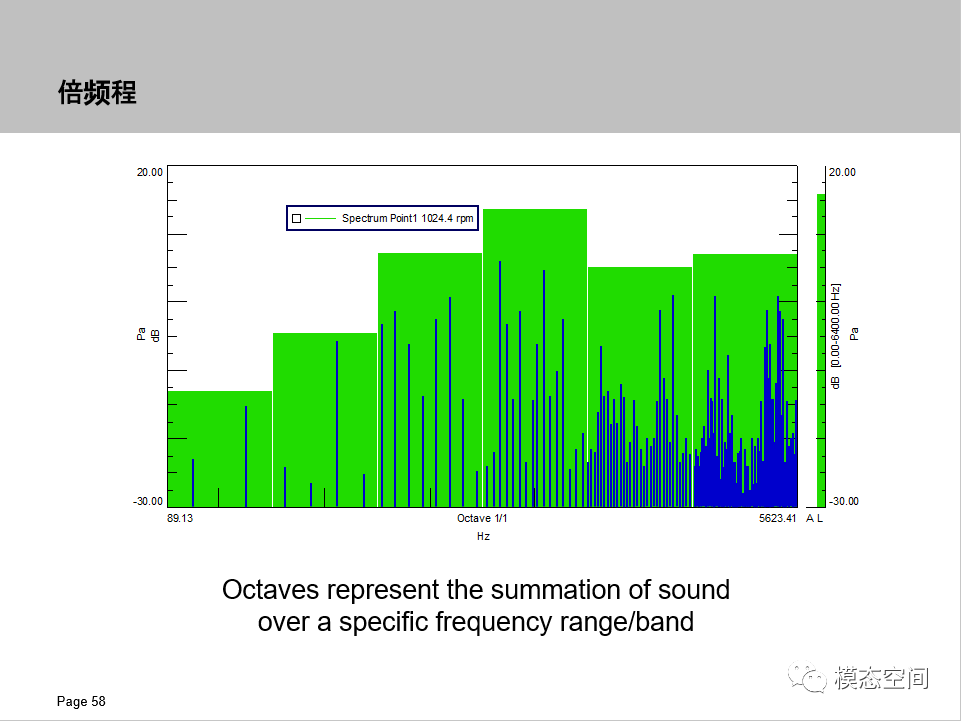Click the tallest green octave bar
This screenshot has height=721, width=961.
[x=535, y=358]
